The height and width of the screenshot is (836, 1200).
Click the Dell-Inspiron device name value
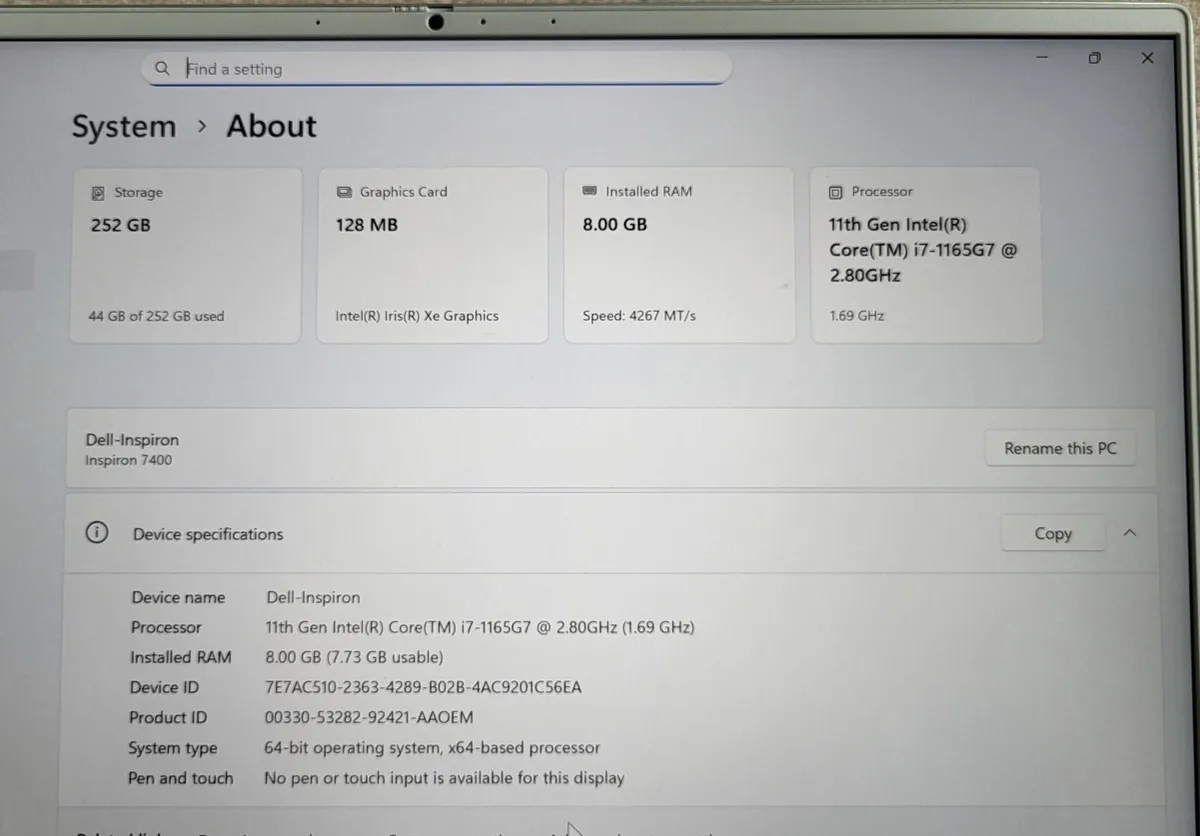coord(313,597)
